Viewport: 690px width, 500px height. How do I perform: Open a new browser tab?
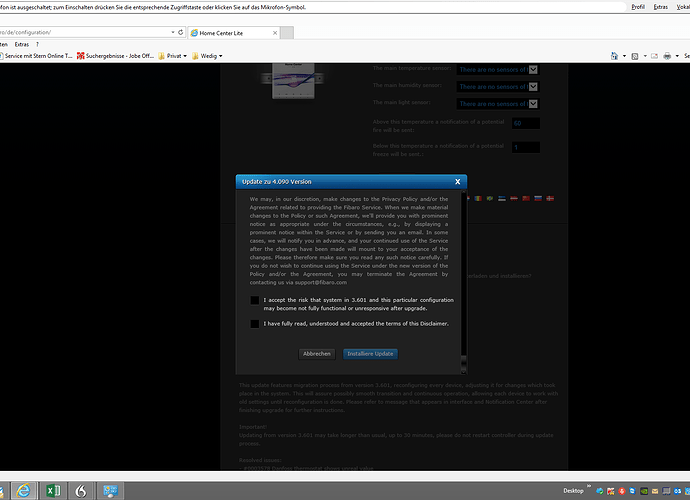click(x=287, y=33)
